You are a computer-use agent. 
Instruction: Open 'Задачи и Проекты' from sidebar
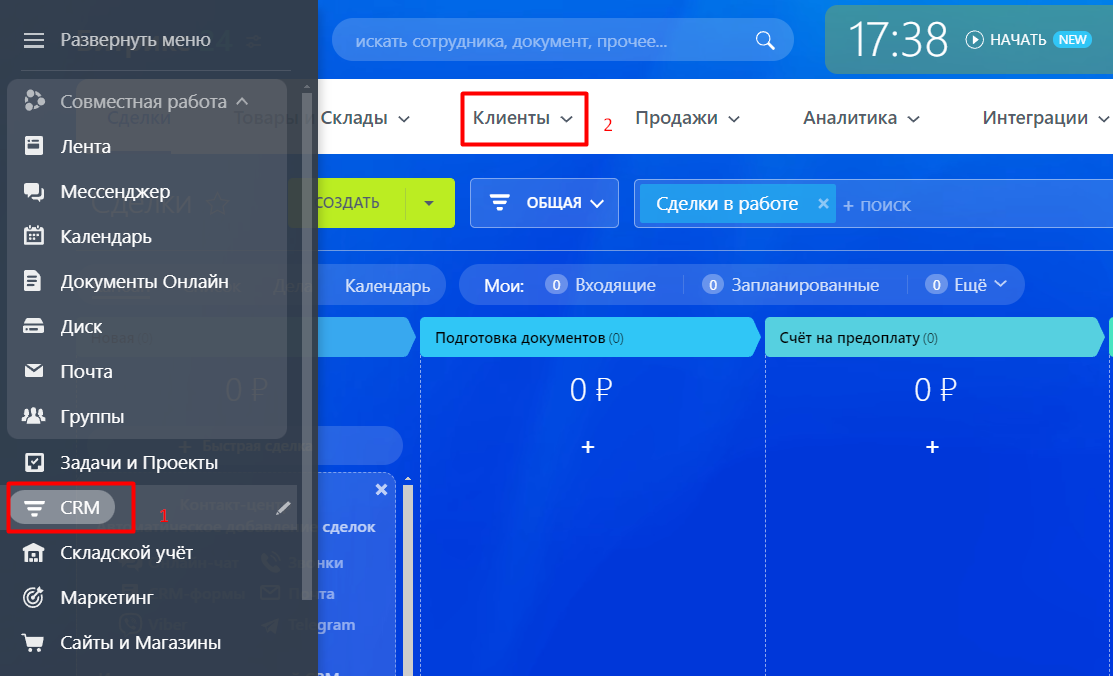[x=138, y=463]
